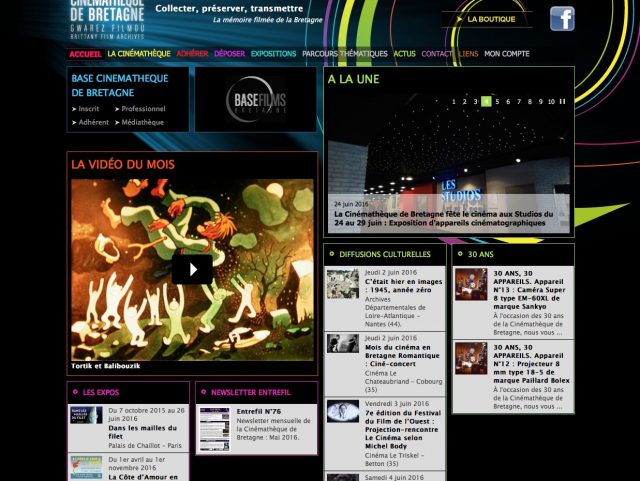Play the Tortik et Balibouzik video
The image size is (640, 481).
[192, 269]
